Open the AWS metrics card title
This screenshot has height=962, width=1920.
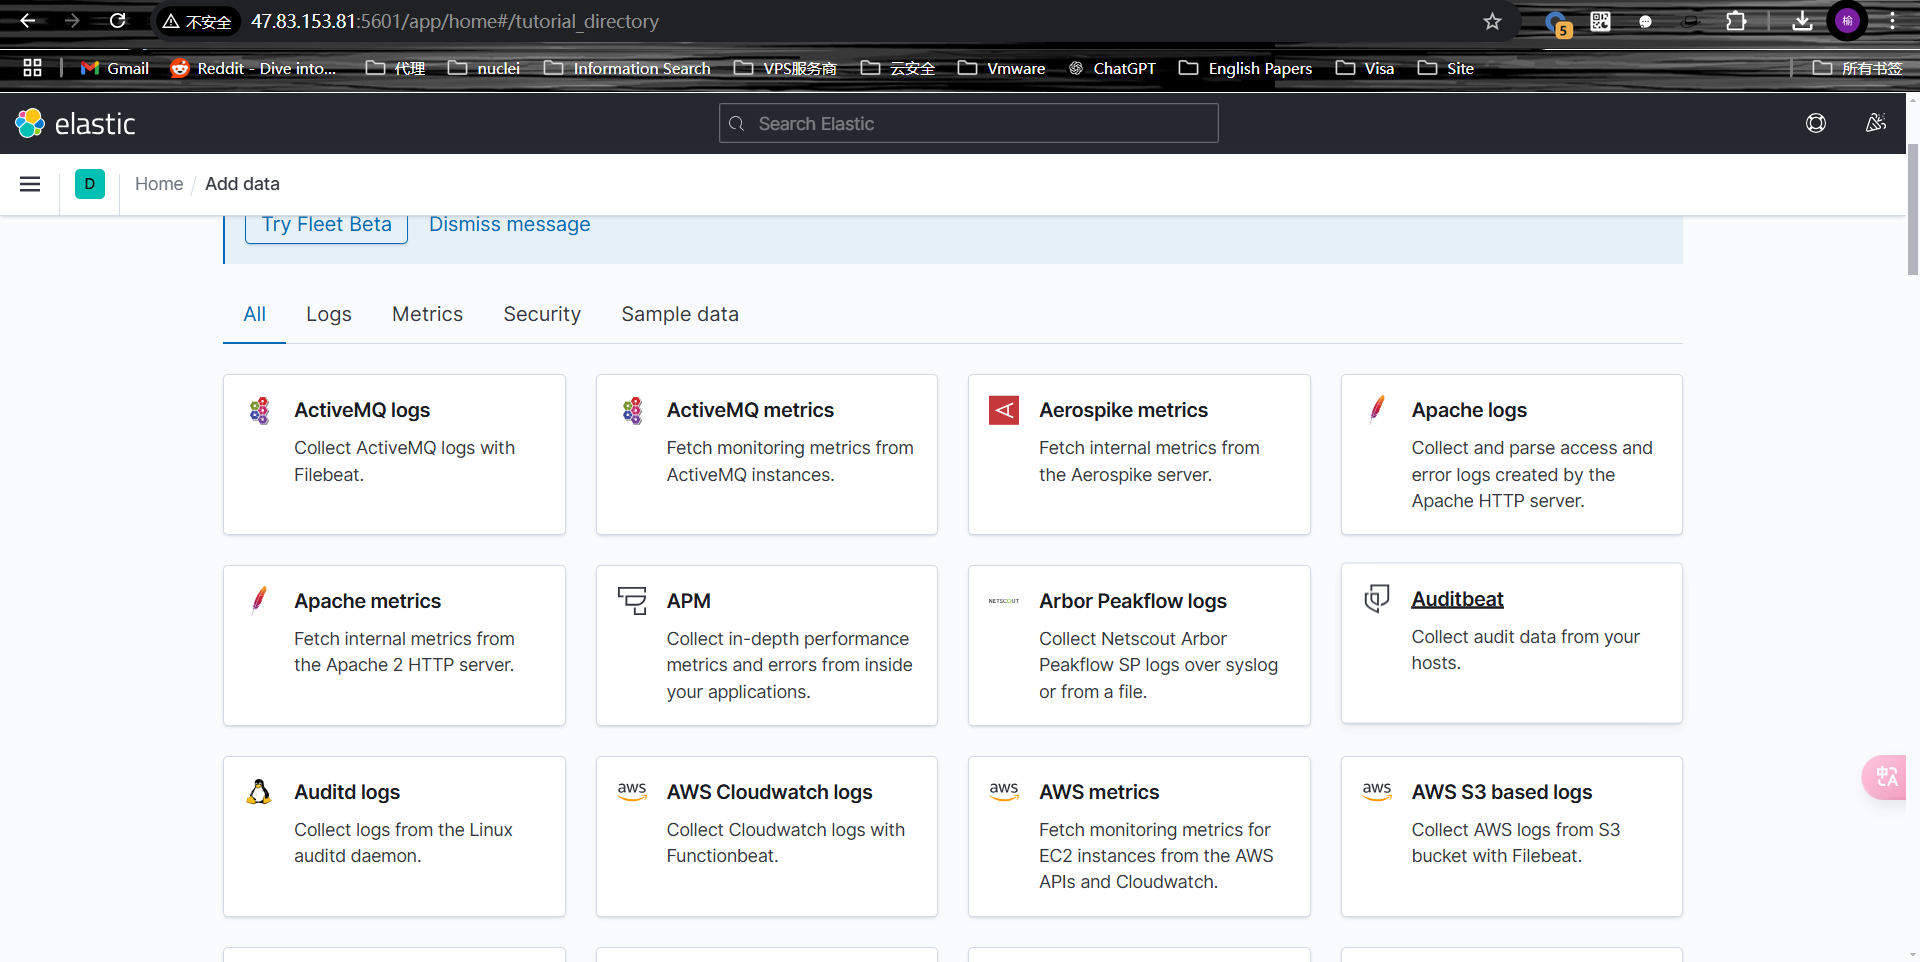pos(1099,792)
